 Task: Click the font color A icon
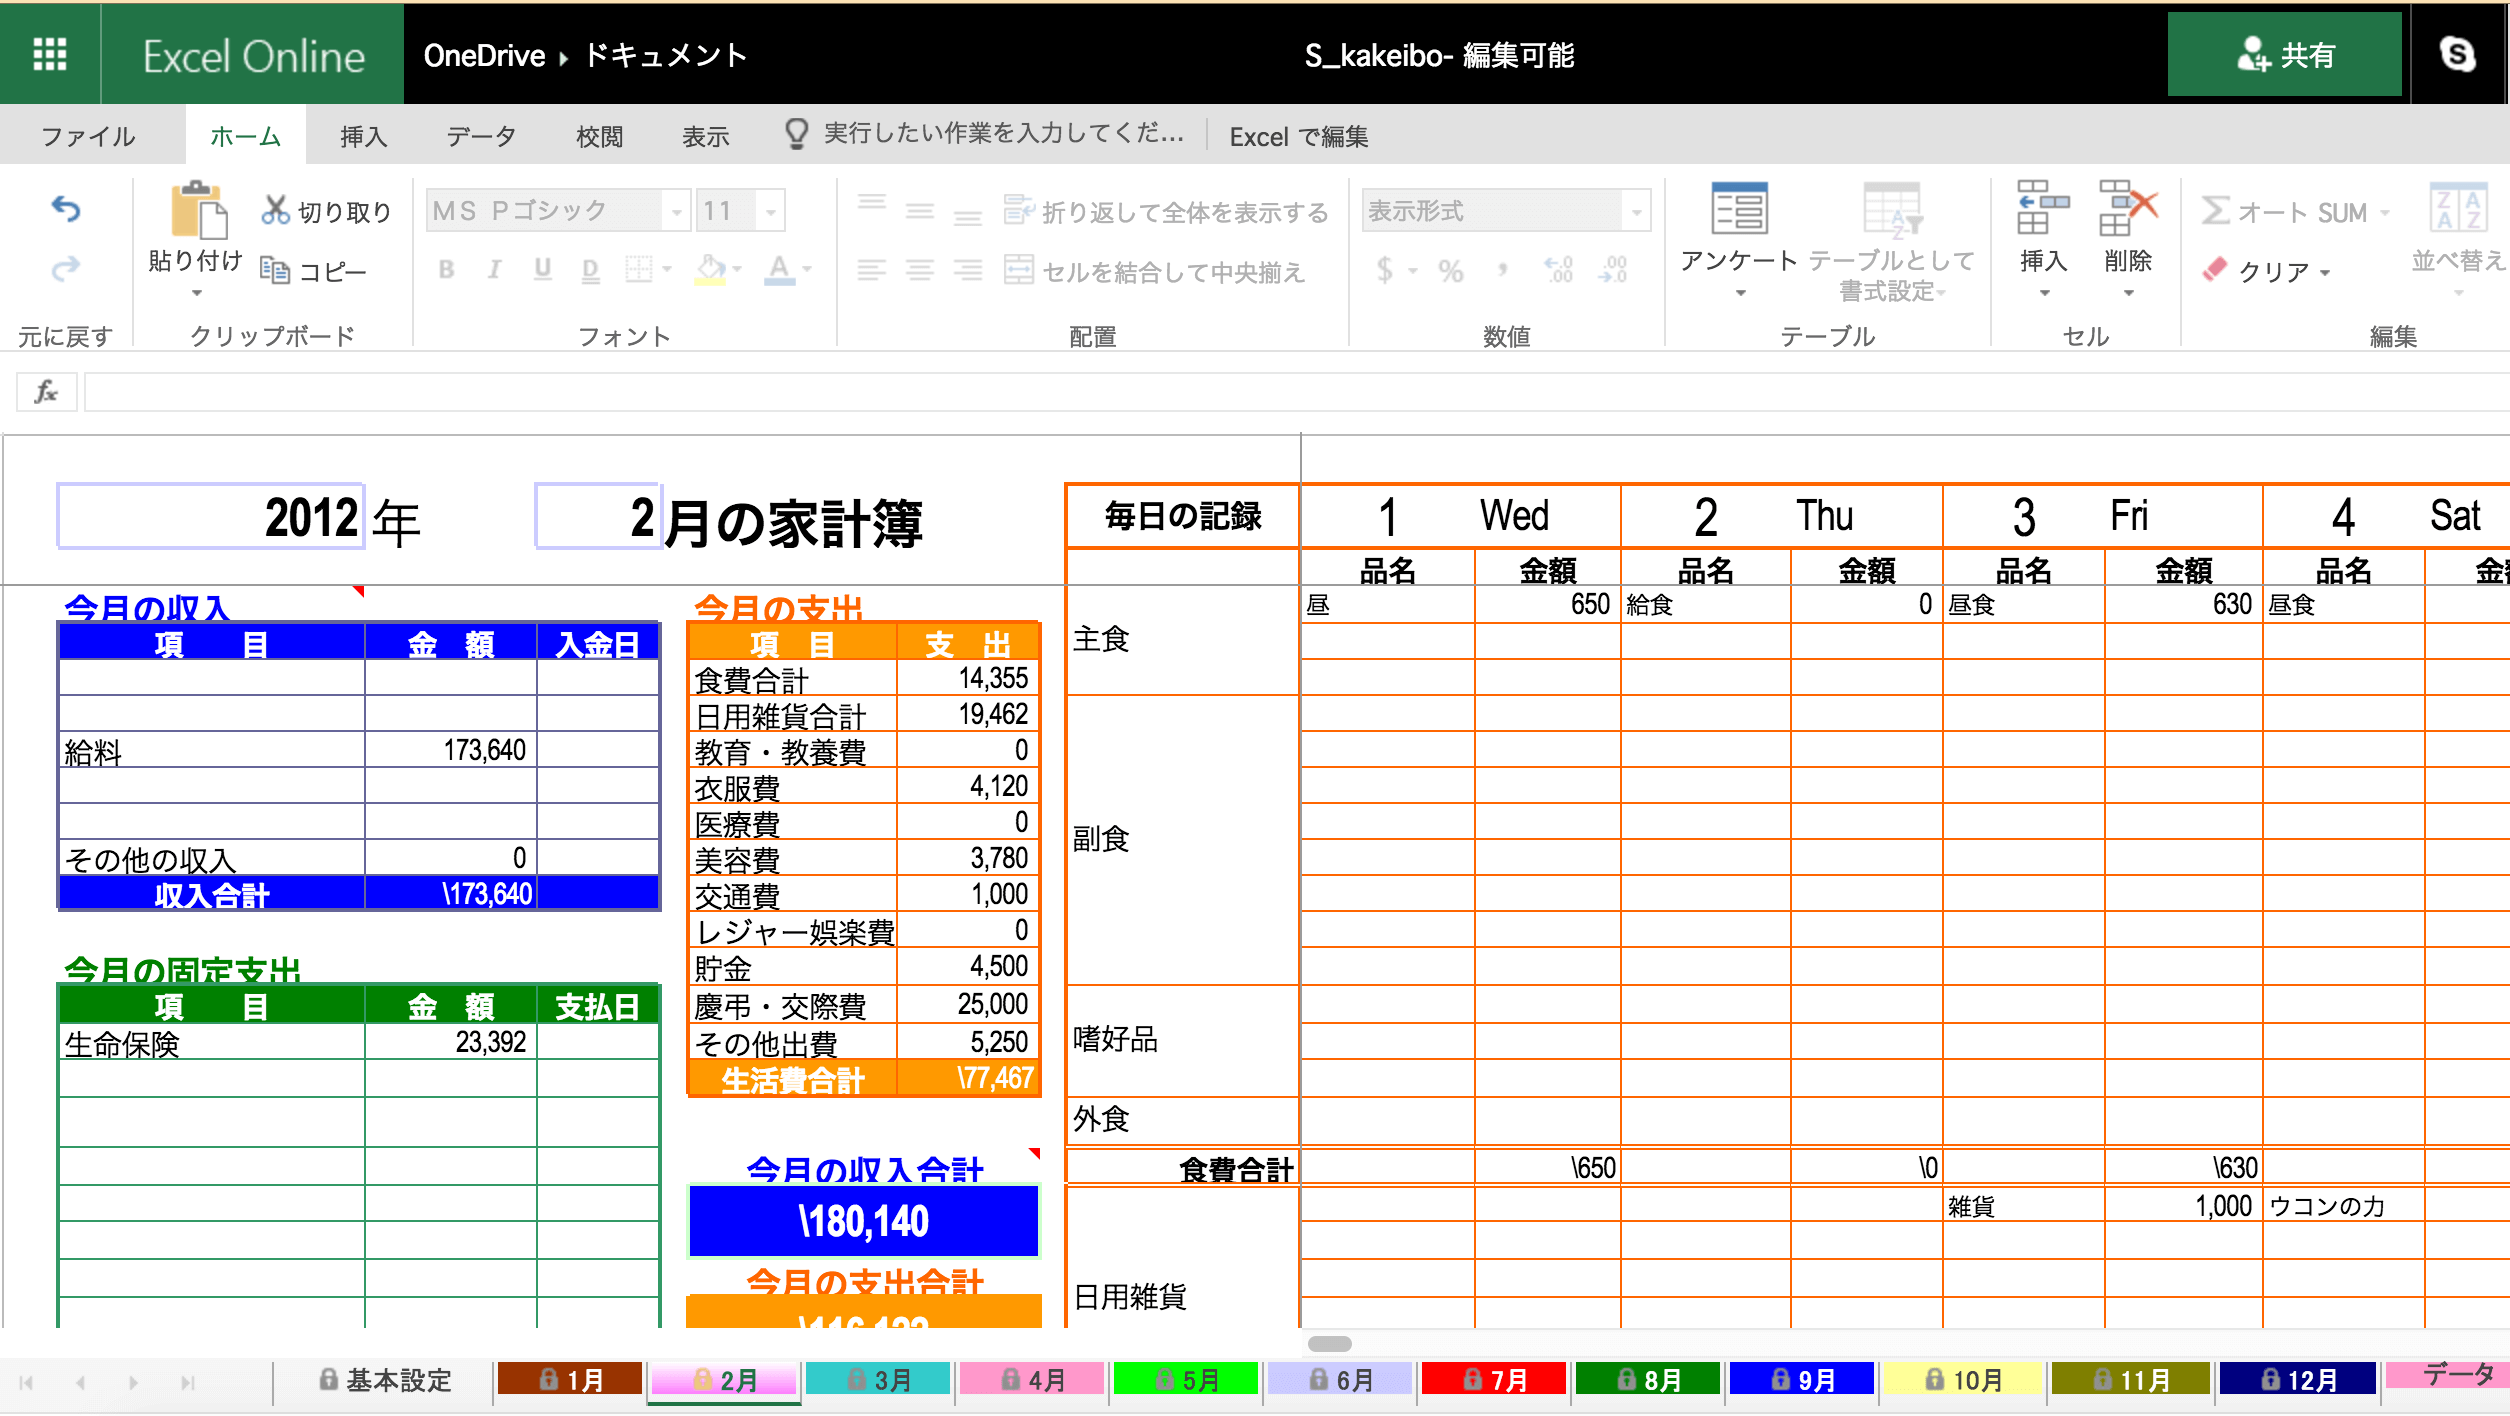(x=779, y=269)
